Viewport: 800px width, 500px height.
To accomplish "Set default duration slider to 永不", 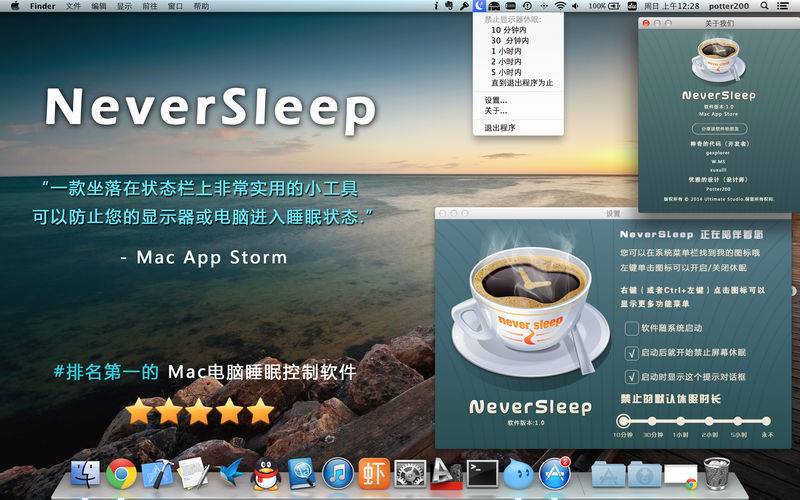I will pyautogui.click(x=766, y=421).
